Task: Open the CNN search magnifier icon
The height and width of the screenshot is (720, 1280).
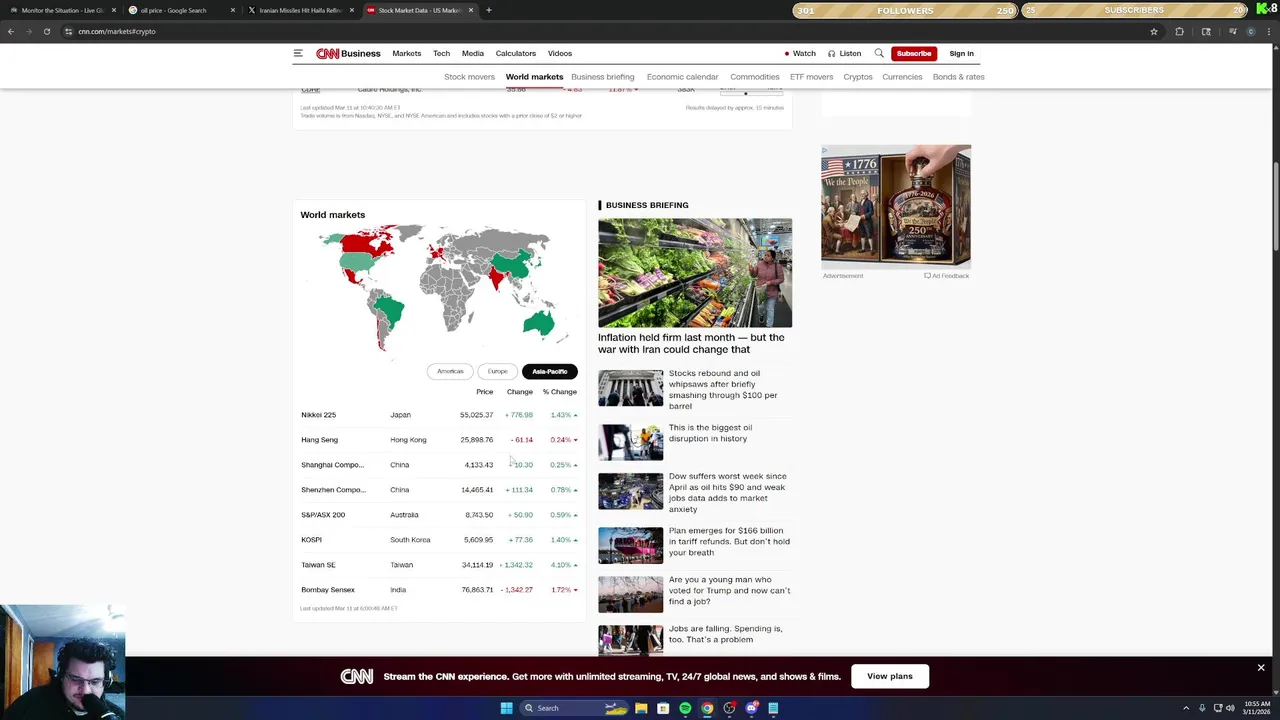Action: click(x=879, y=53)
